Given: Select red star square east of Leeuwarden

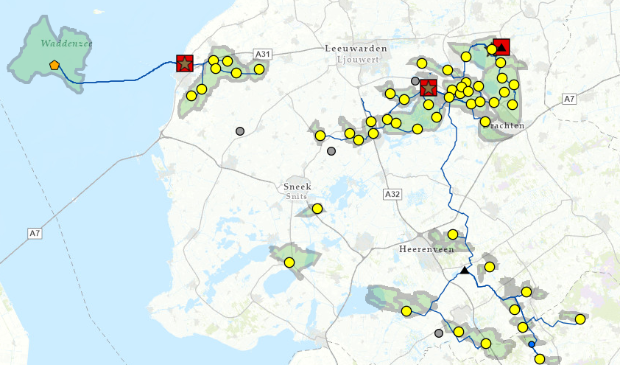Looking at the screenshot, I should (429, 88).
